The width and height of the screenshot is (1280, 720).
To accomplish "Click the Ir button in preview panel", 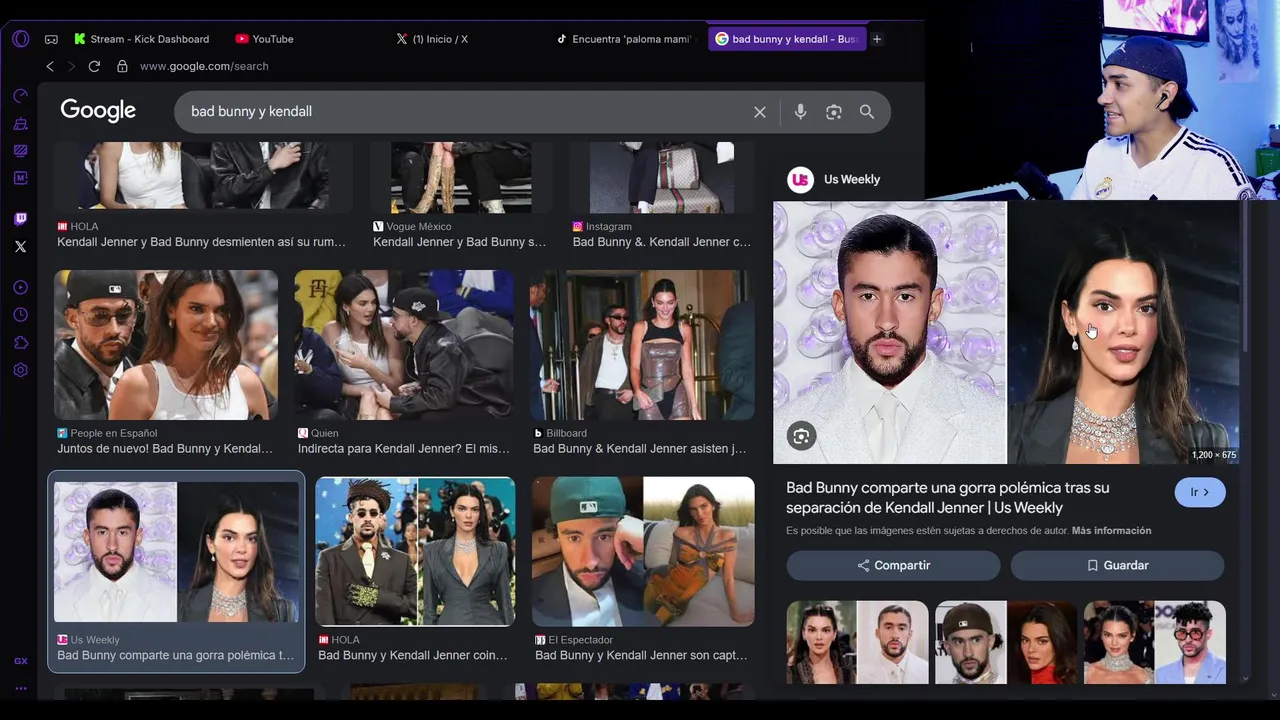I will 1200,492.
